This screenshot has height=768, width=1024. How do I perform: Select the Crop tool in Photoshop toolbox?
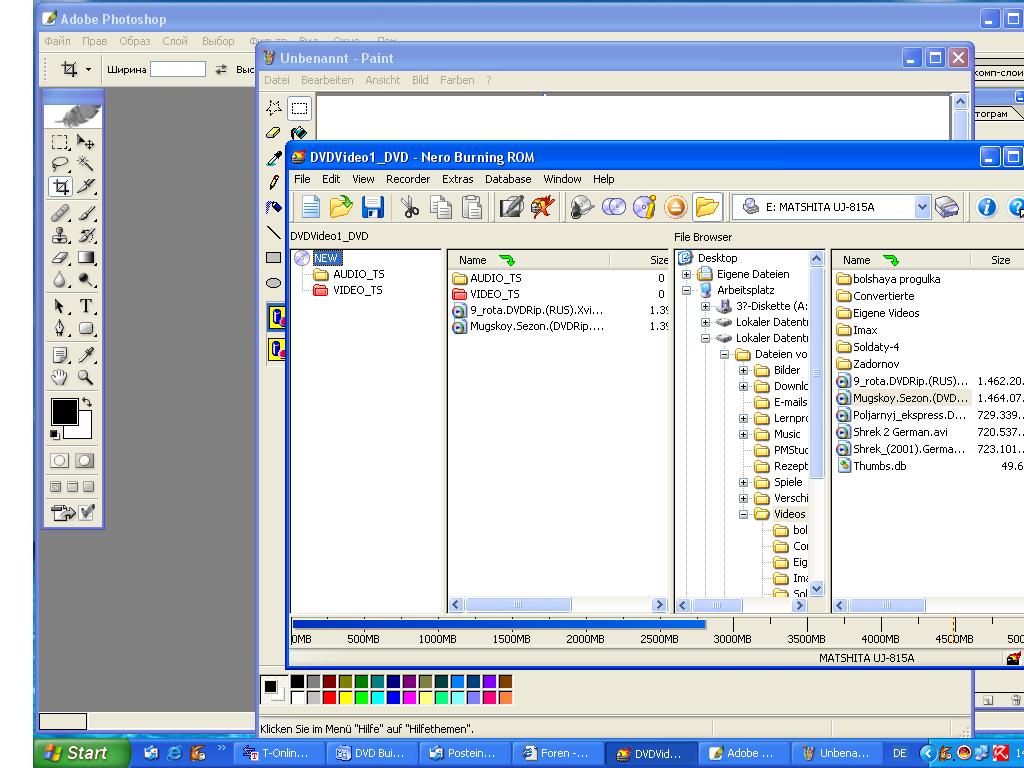click(60, 186)
